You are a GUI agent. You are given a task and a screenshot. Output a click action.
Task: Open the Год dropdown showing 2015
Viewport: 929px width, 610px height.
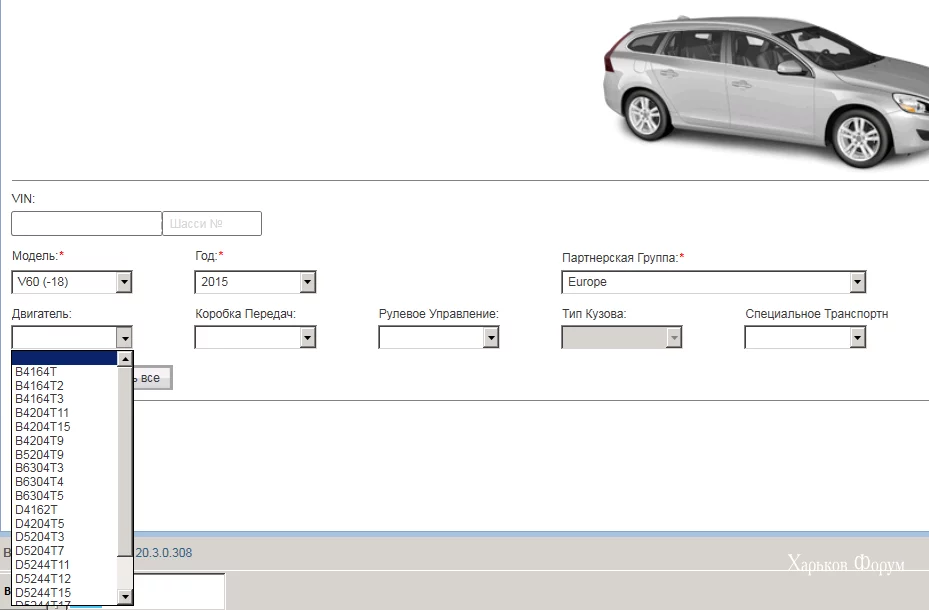click(255, 282)
